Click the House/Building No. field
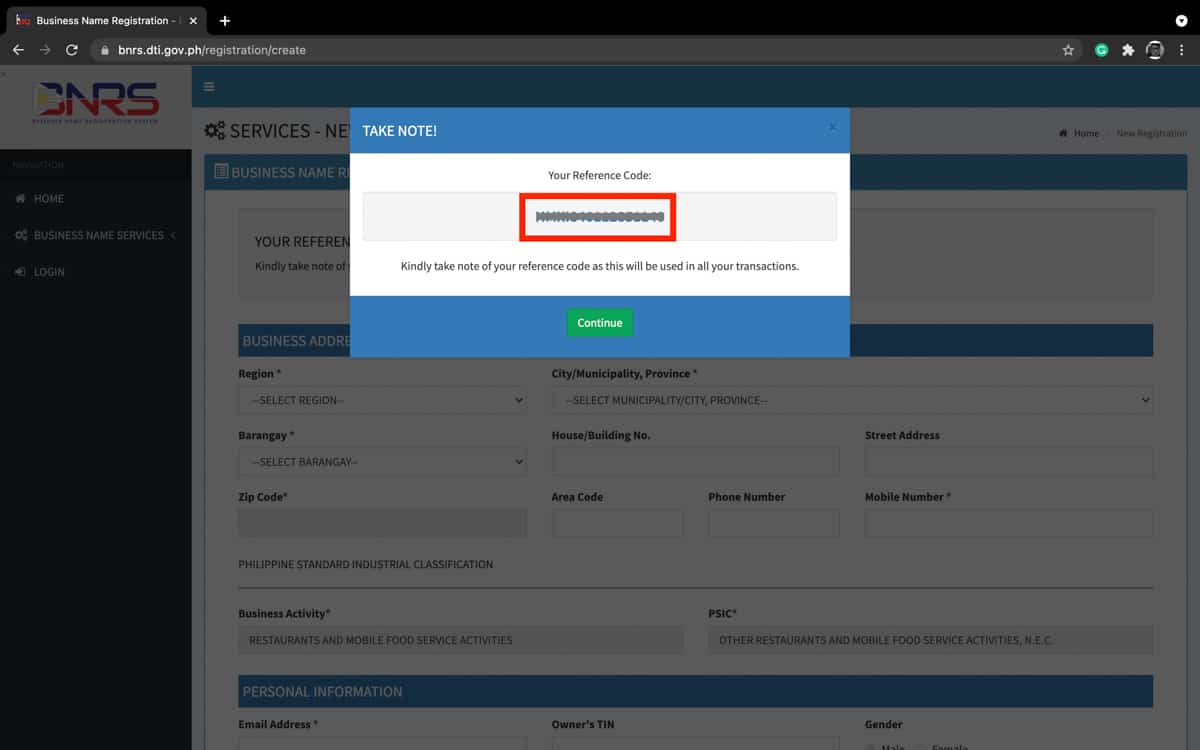This screenshot has width=1200, height=750. coord(695,462)
